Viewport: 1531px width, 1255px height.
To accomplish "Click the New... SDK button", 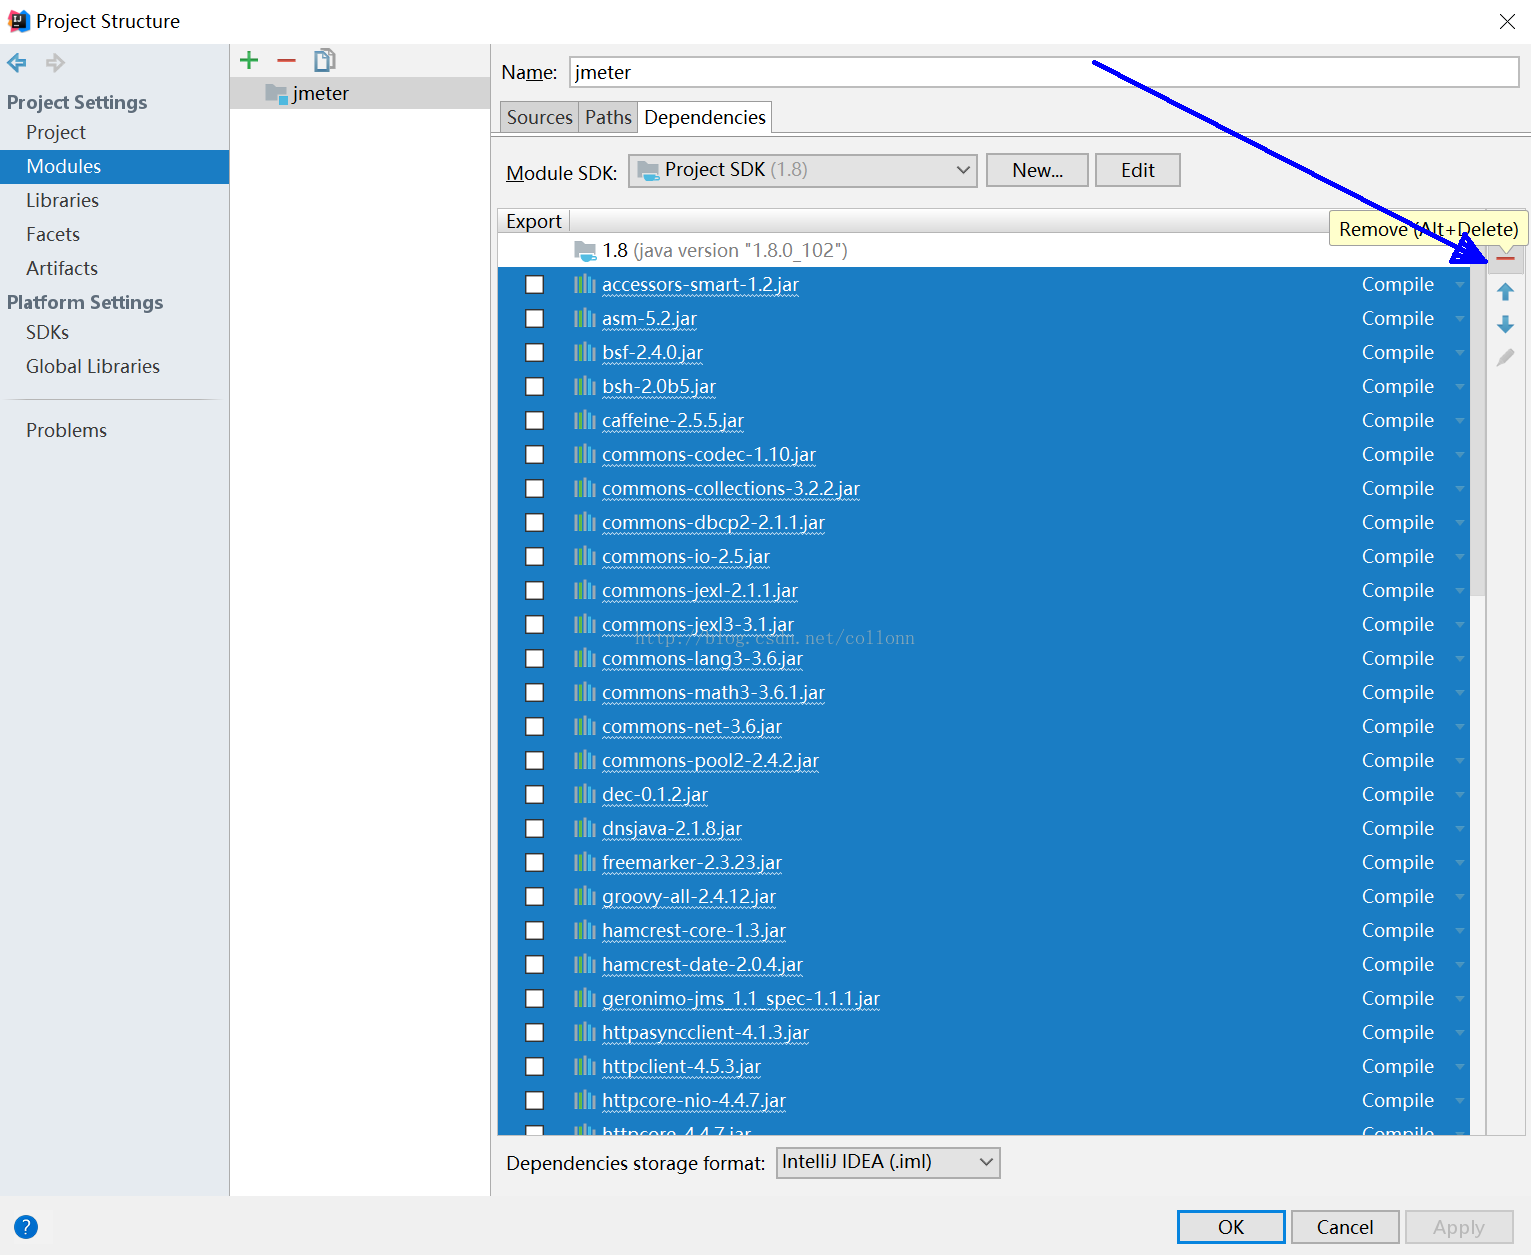I will pyautogui.click(x=1037, y=170).
